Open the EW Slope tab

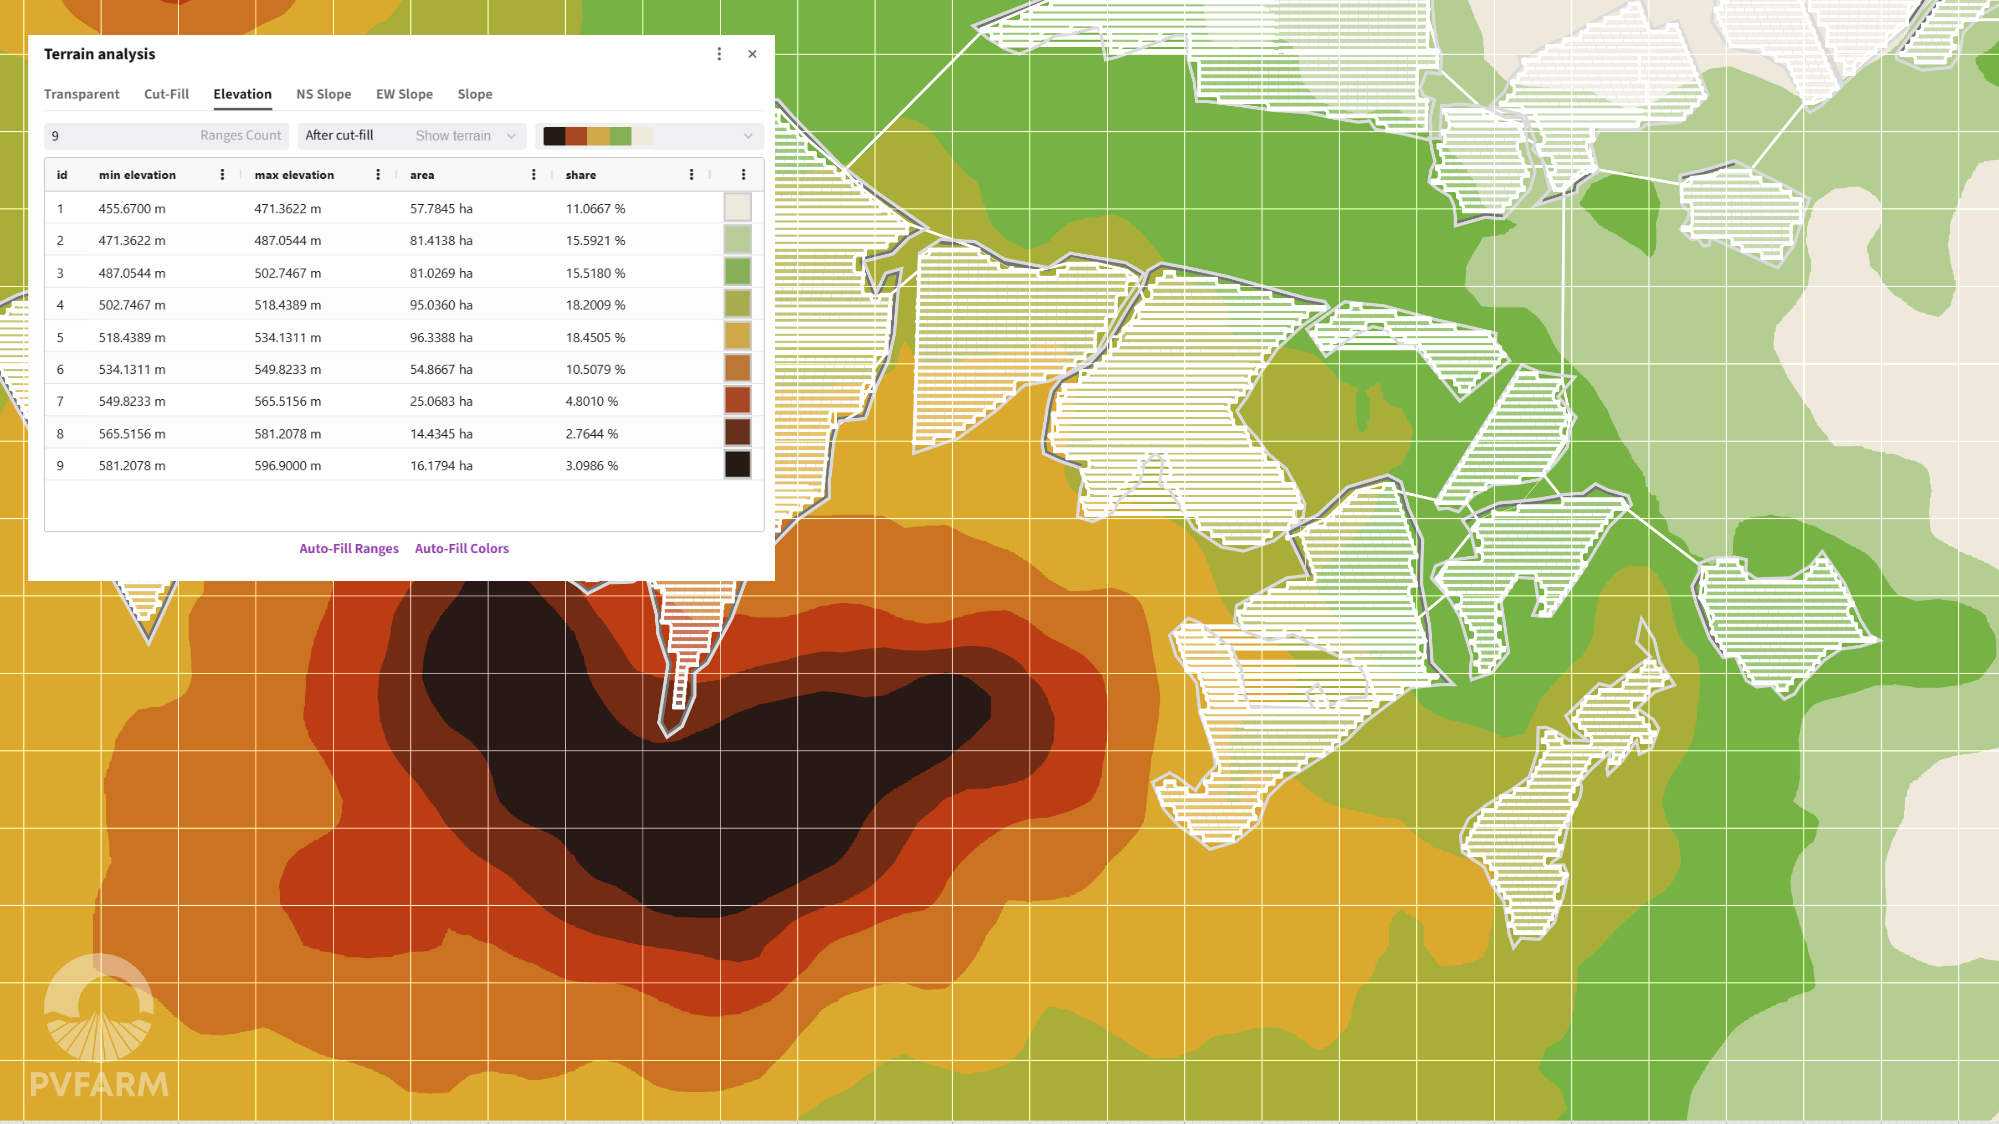(404, 94)
